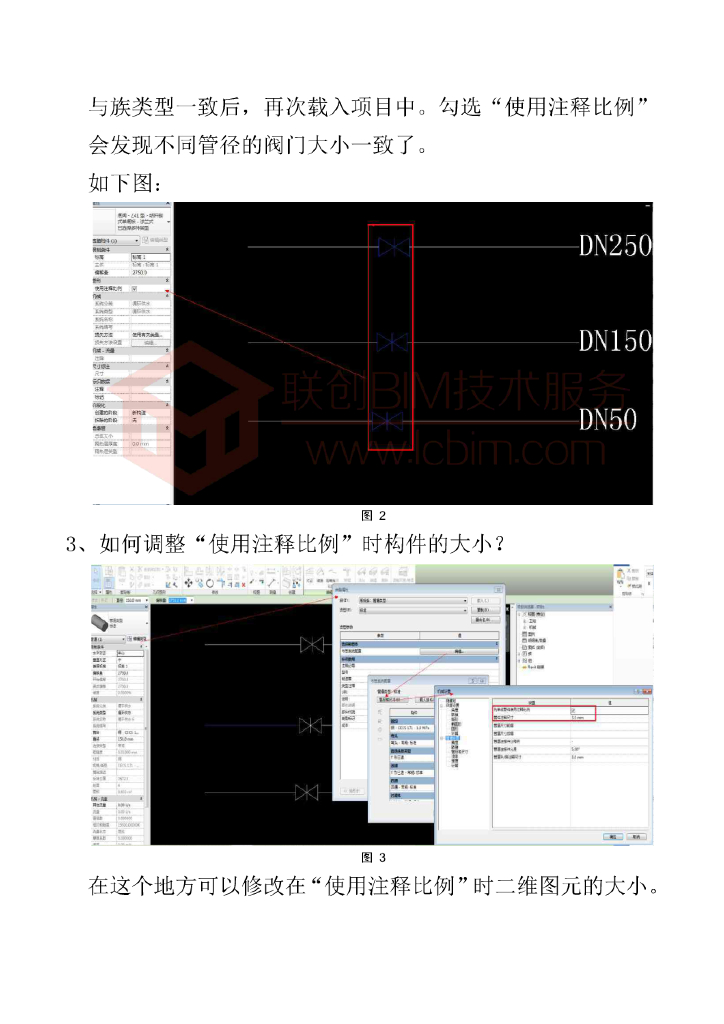Click the Move tool icon in figure 3 ribbon
This screenshot has width=724, height=1024.
pos(189,583)
